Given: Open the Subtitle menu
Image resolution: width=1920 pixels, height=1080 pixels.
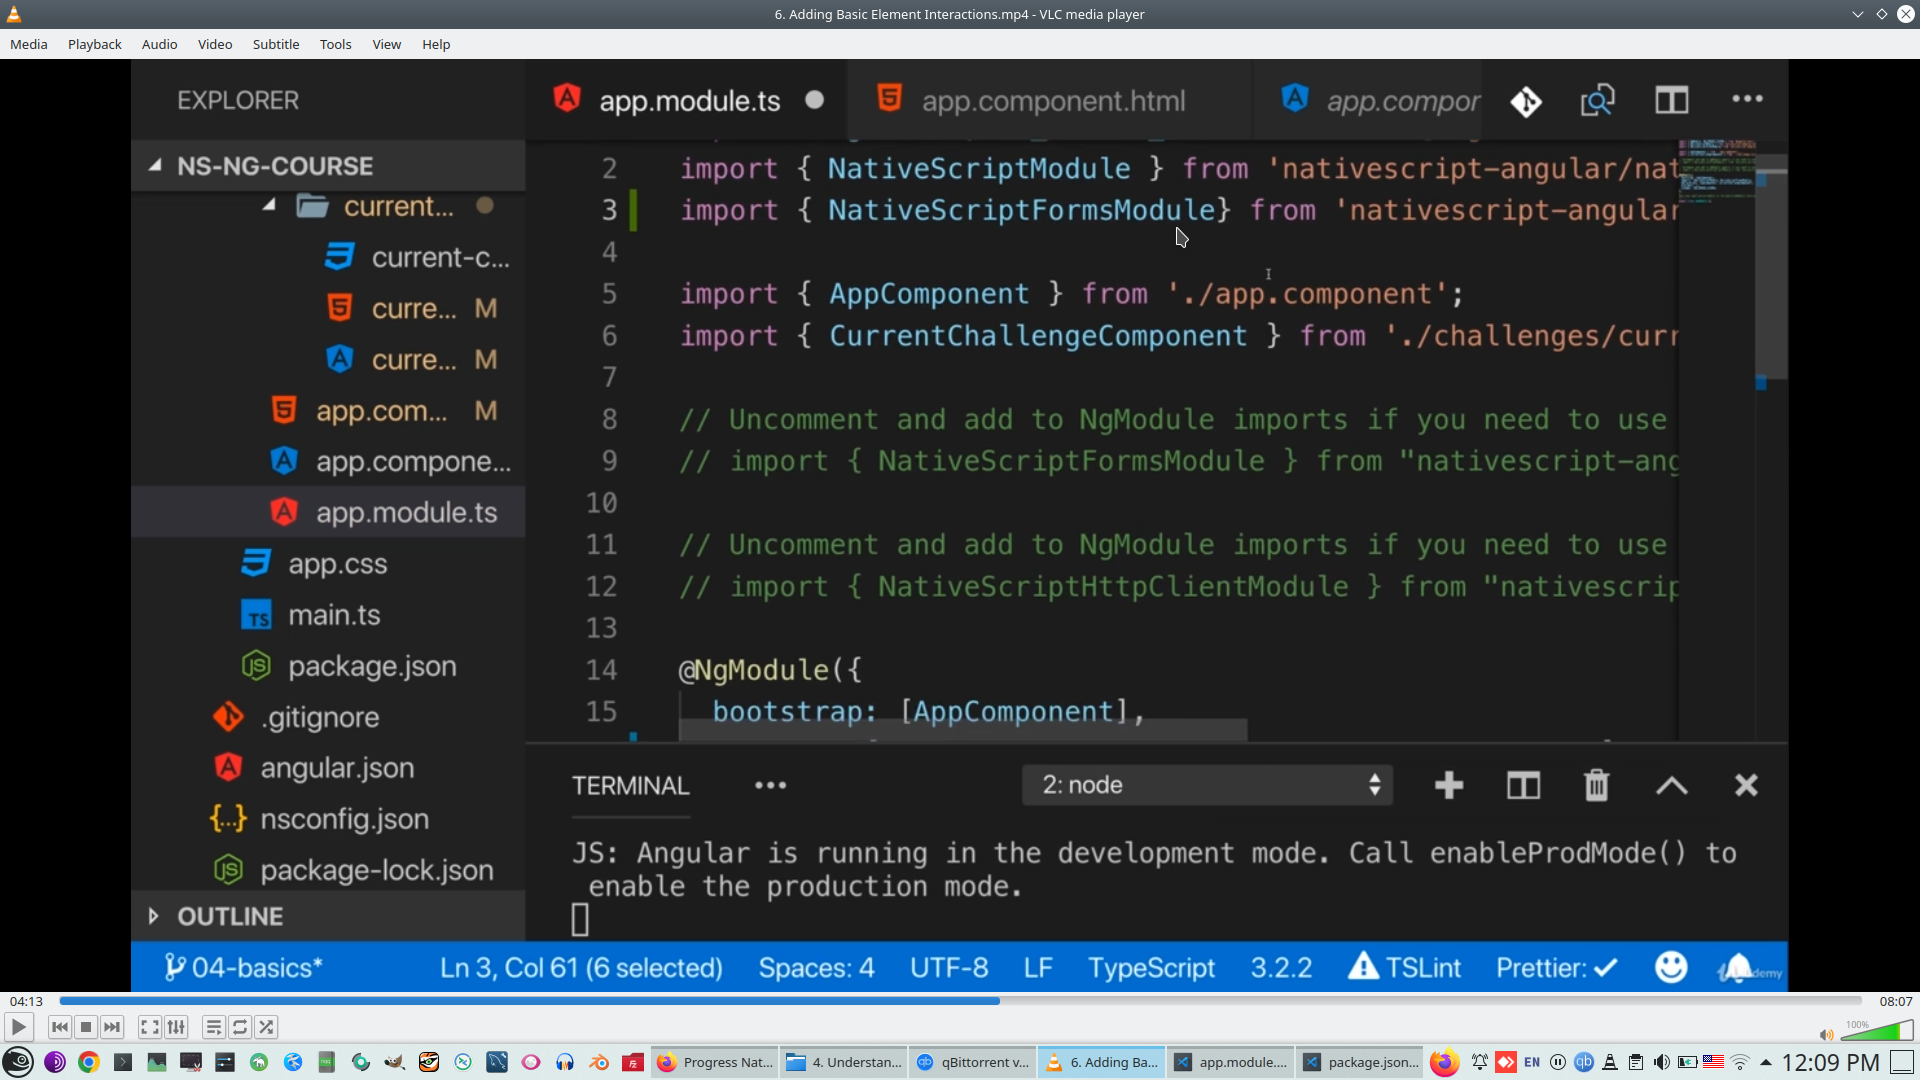Looking at the screenshot, I should tap(275, 44).
